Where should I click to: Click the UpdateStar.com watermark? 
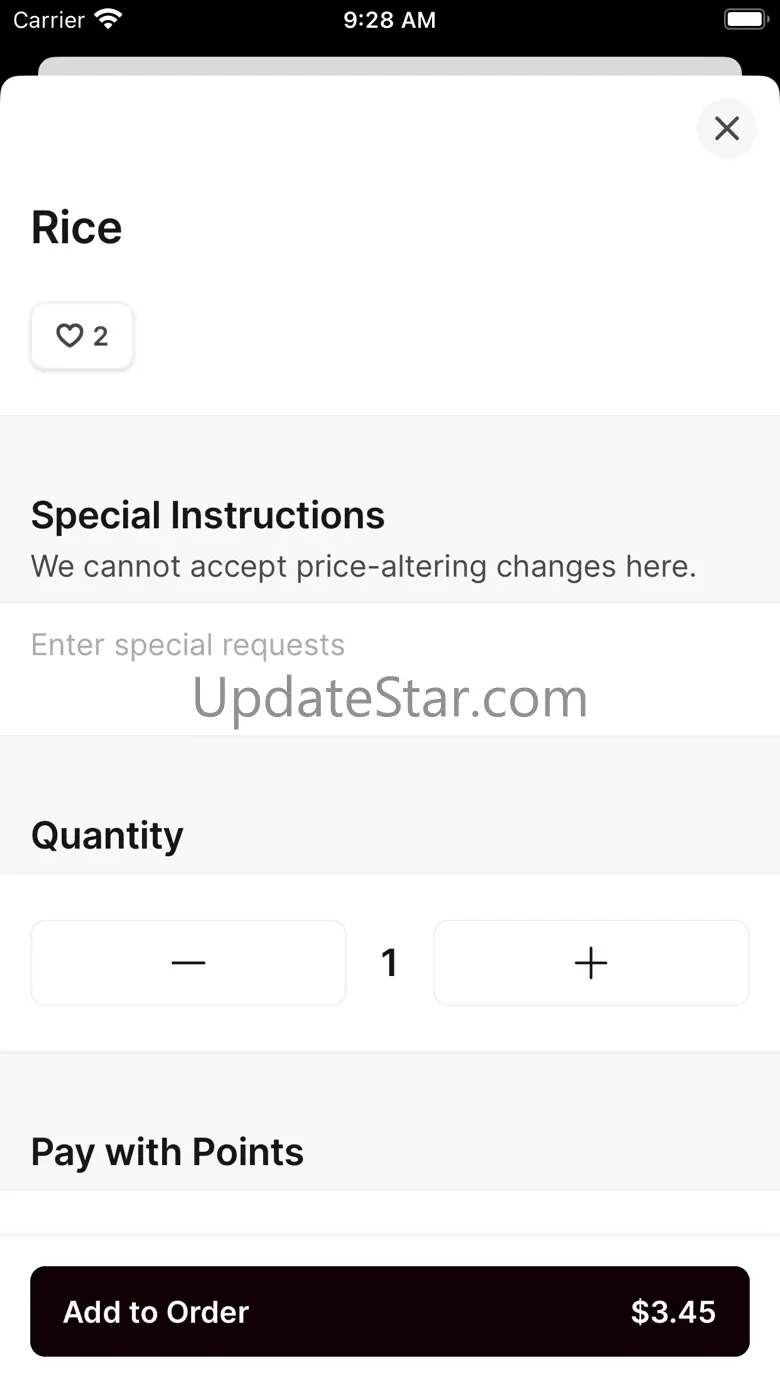coord(390,698)
